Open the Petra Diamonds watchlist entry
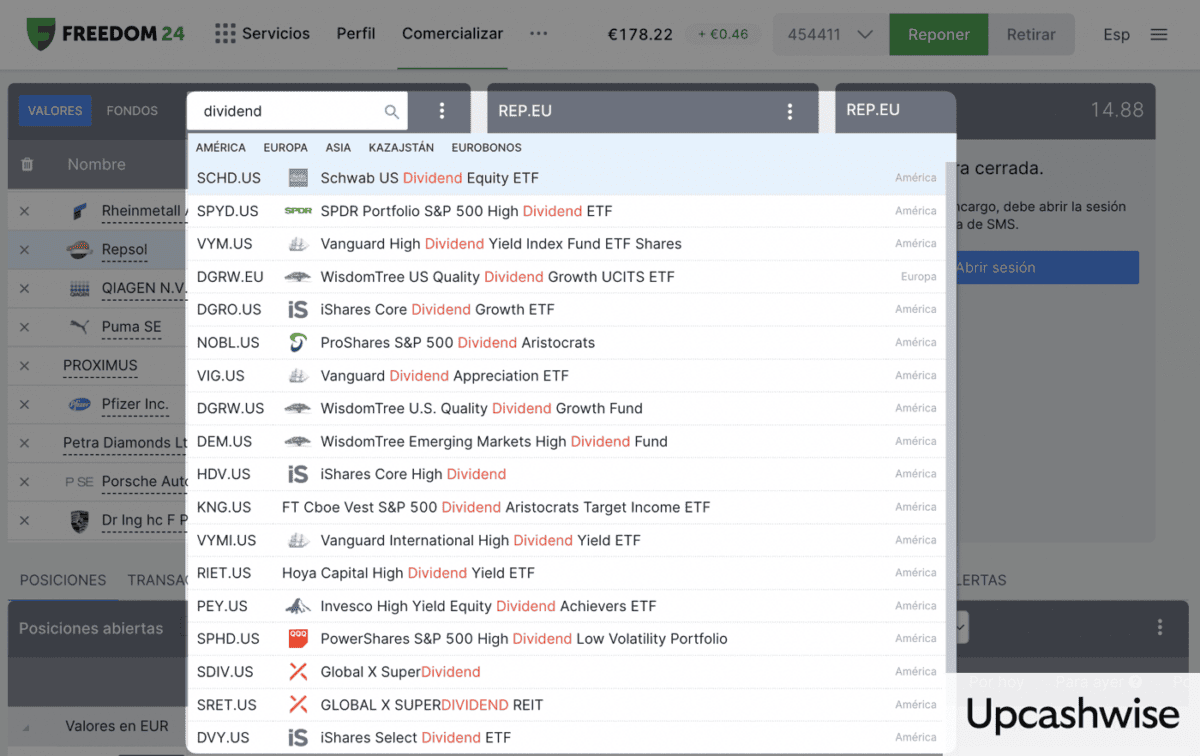 (x=125, y=443)
